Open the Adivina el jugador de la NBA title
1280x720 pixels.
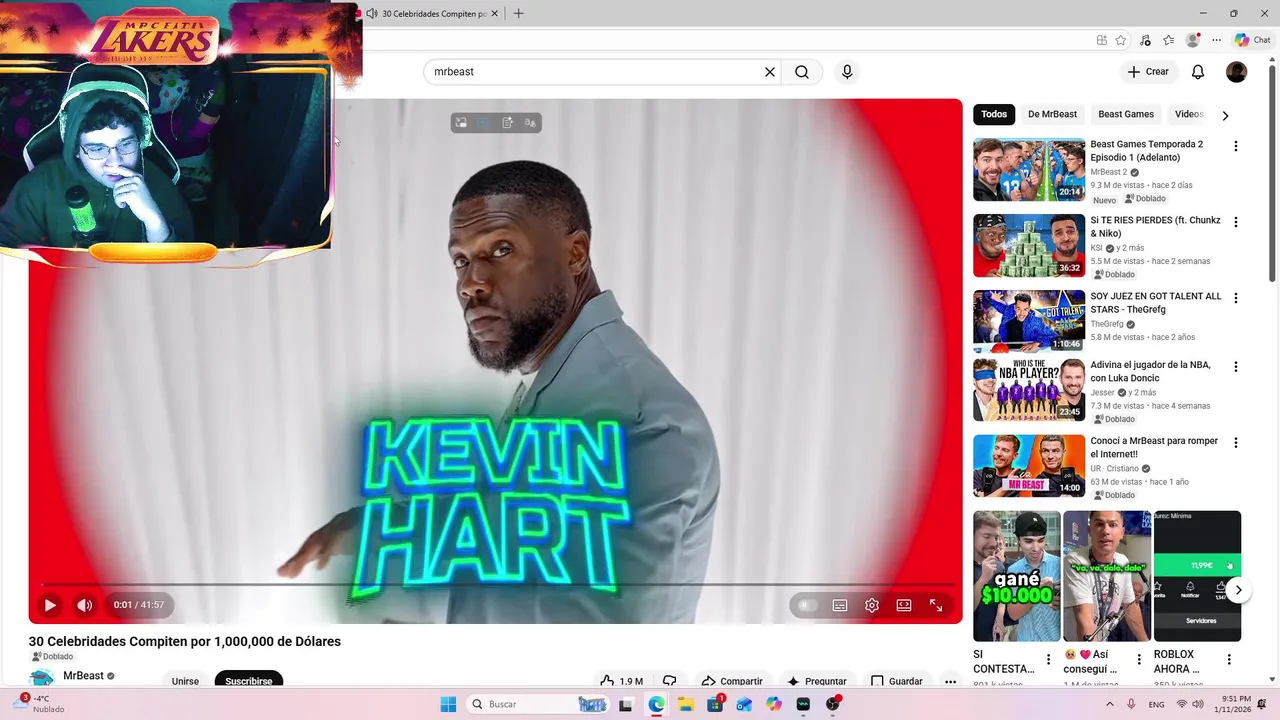(1150, 372)
